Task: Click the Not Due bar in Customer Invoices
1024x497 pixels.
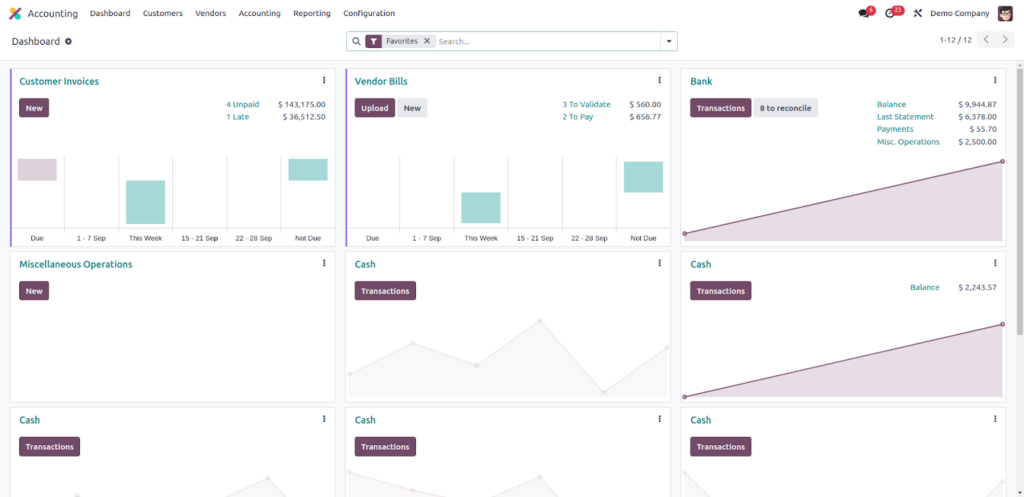Action: tap(308, 170)
